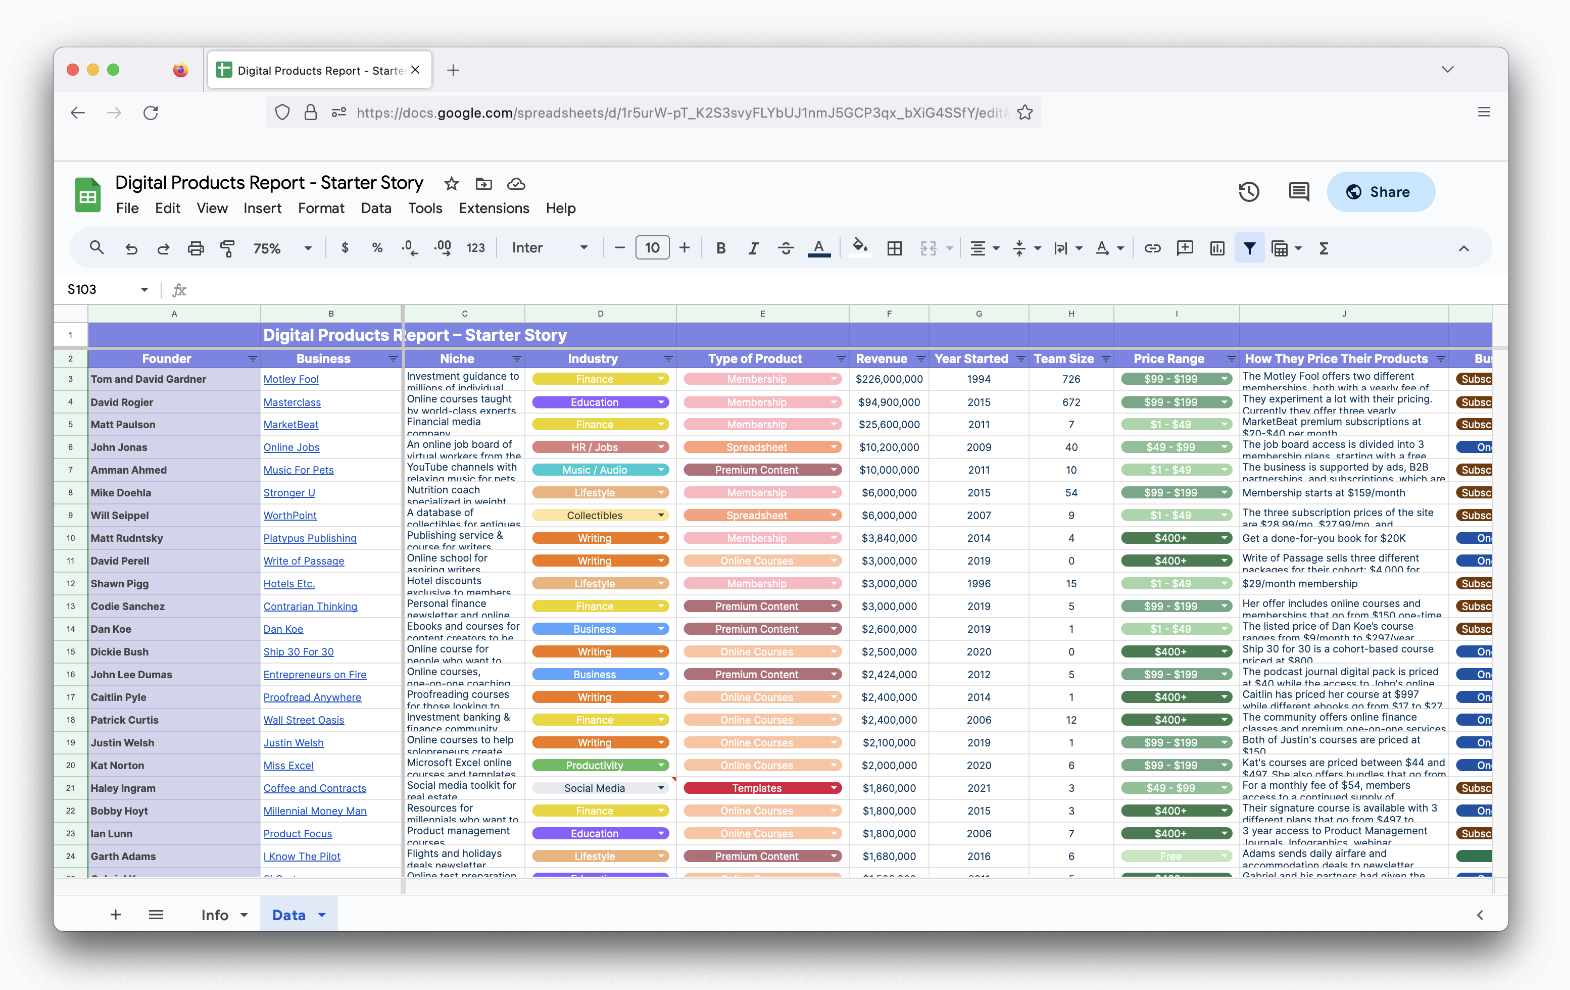The height and width of the screenshot is (990, 1570).
Task: Move the document using the folder icon
Action: [x=484, y=184]
